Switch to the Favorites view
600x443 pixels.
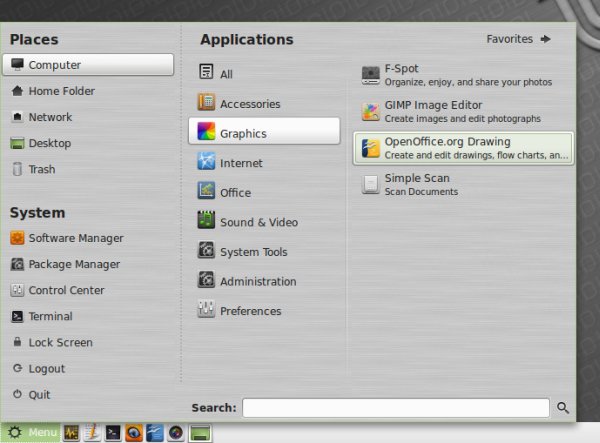[518, 39]
